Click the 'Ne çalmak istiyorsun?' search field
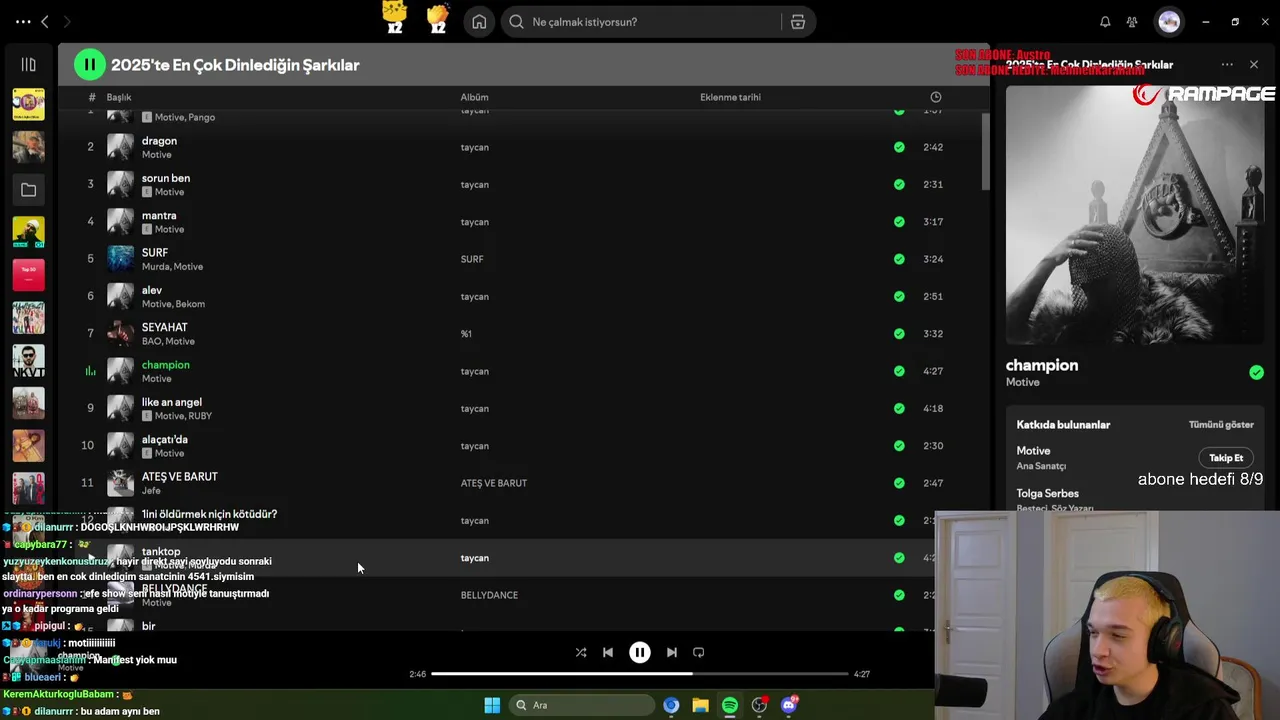 (x=640, y=22)
